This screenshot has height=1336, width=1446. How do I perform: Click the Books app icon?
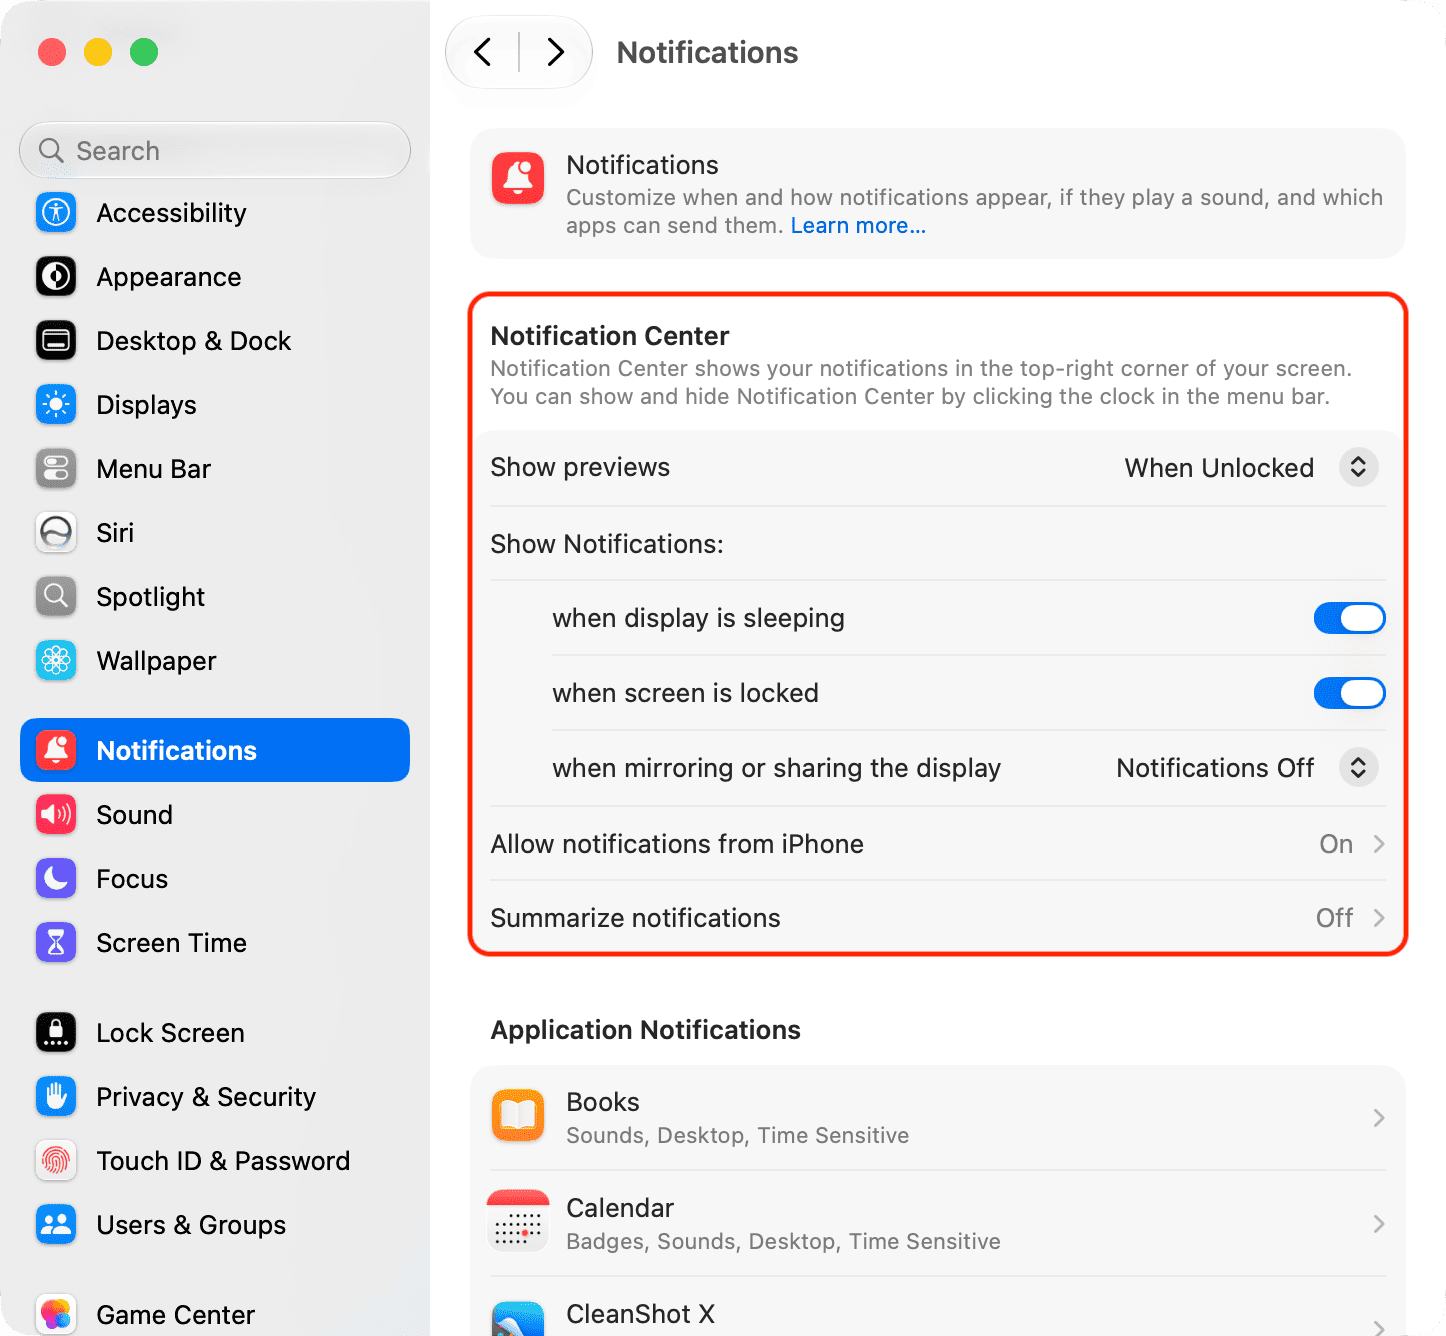click(x=518, y=1116)
